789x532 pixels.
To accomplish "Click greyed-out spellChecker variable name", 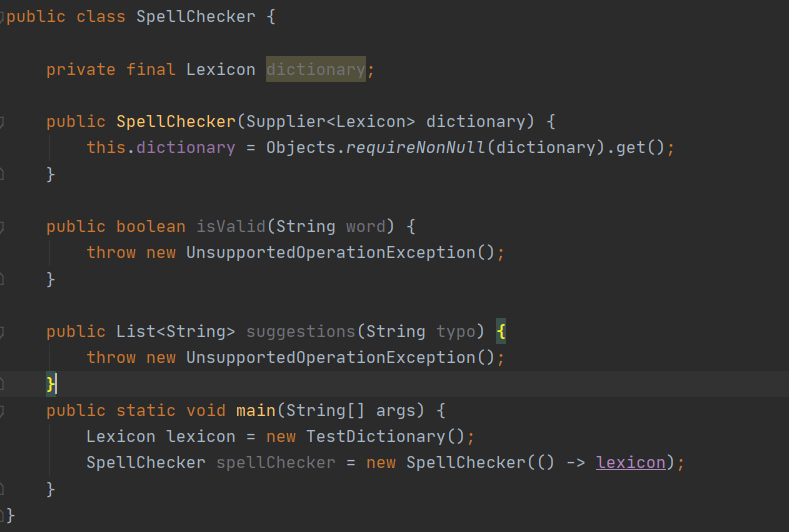I will pos(276,463).
